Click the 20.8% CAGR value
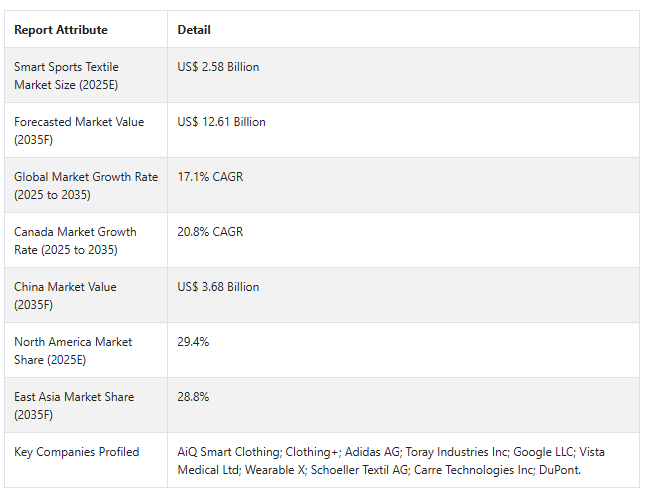The image size is (646, 492). tap(210, 232)
